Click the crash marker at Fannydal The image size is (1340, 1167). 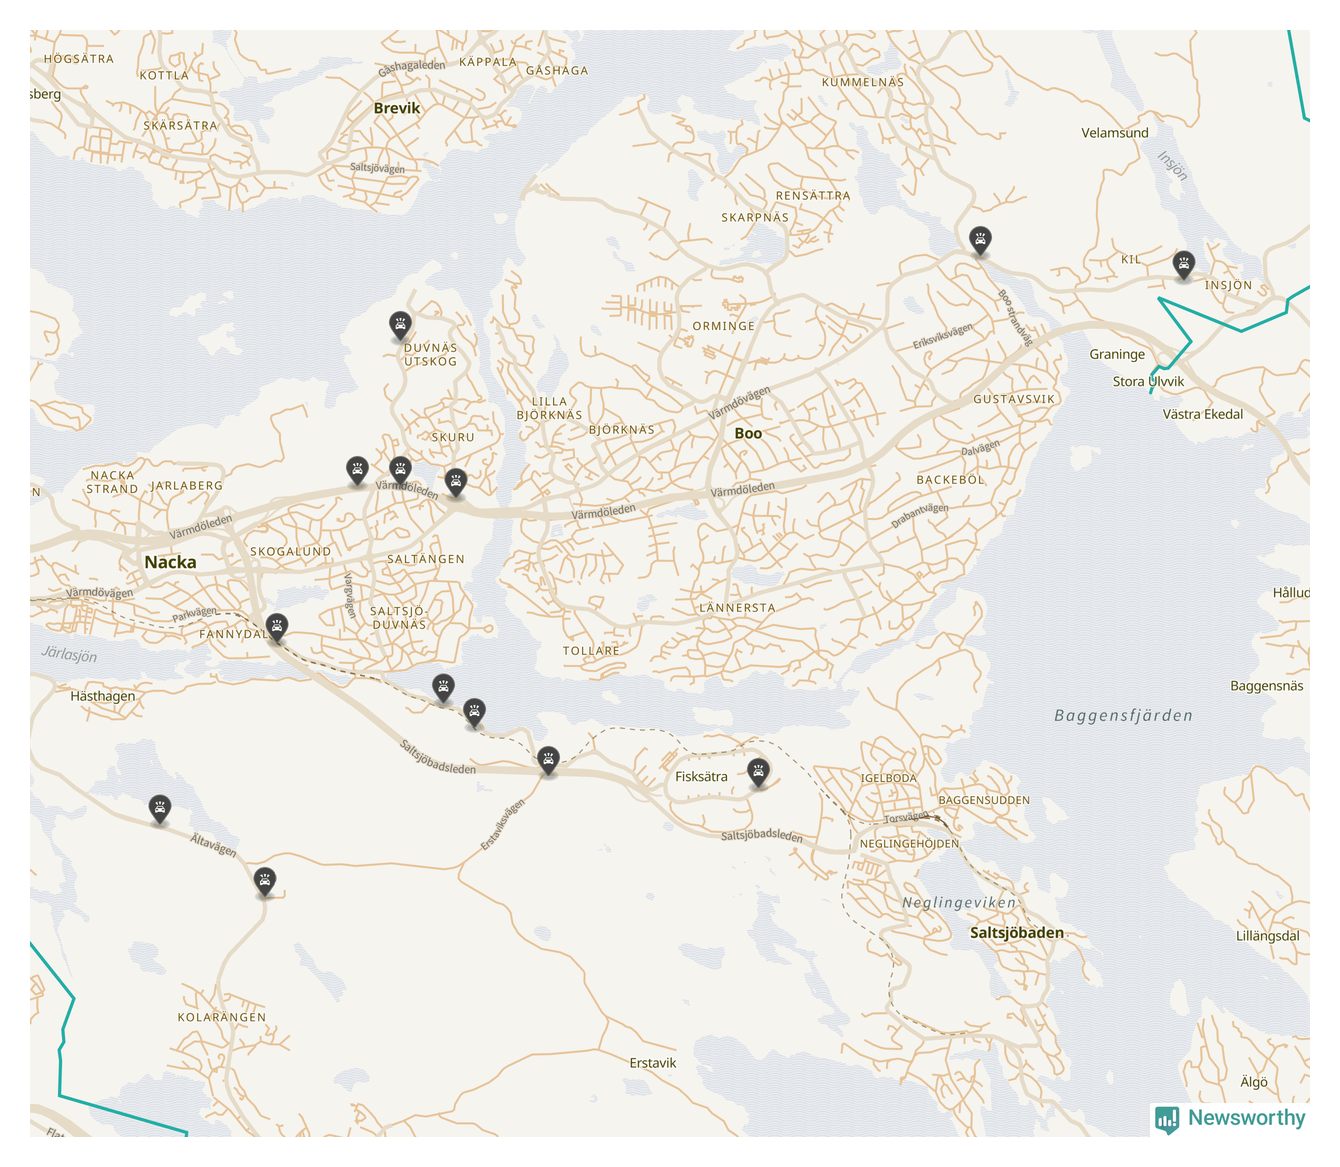[276, 627]
